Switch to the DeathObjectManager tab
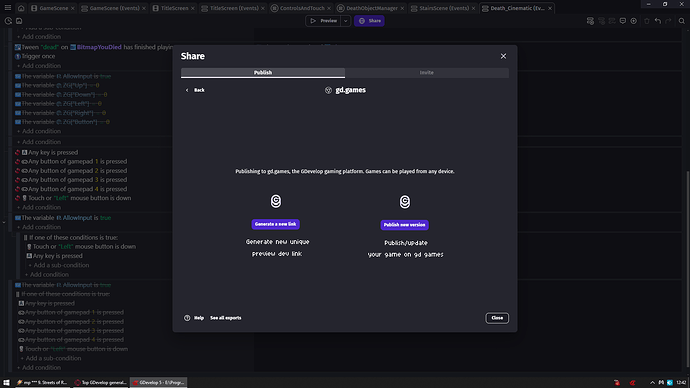690x388 pixels. pos(371,8)
